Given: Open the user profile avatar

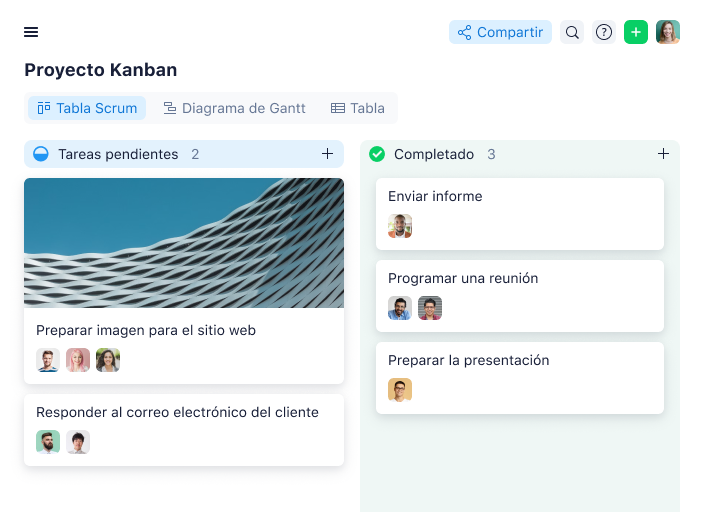Looking at the screenshot, I should (668, 32).
